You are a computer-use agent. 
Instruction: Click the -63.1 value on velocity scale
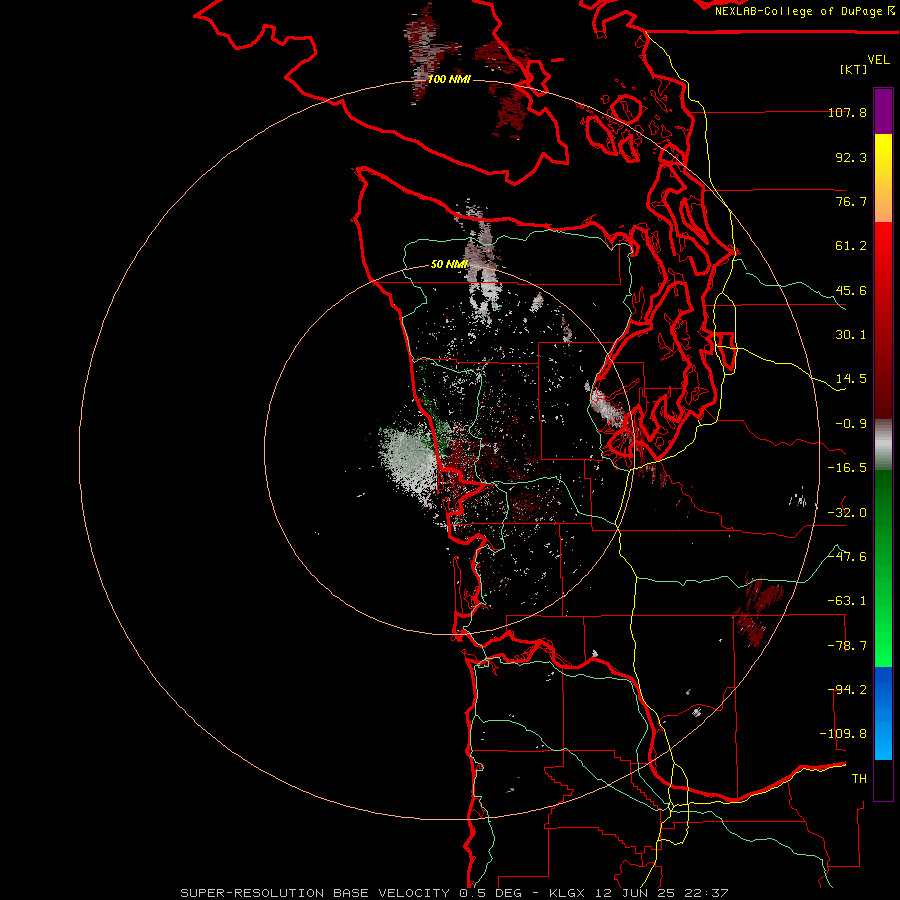pyautogui.click(x=847, y=601)
